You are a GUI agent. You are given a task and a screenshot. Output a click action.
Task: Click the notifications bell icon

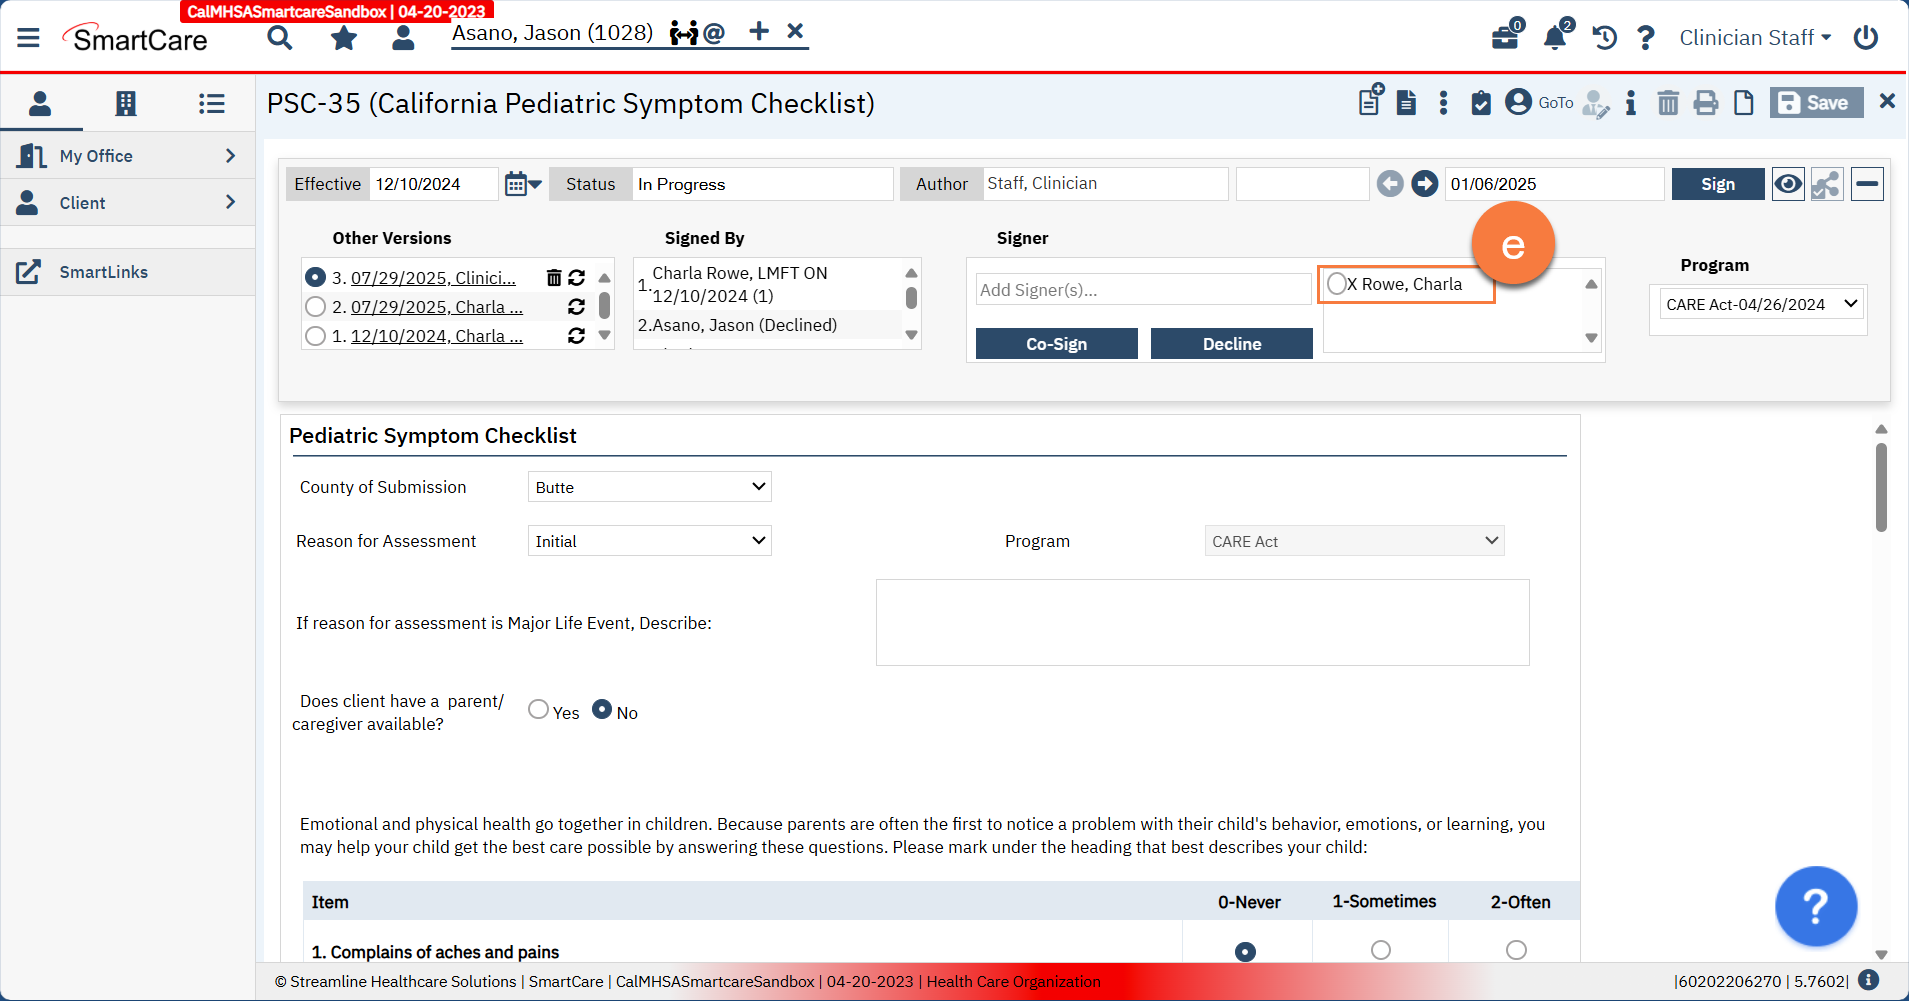point(1554,38)
